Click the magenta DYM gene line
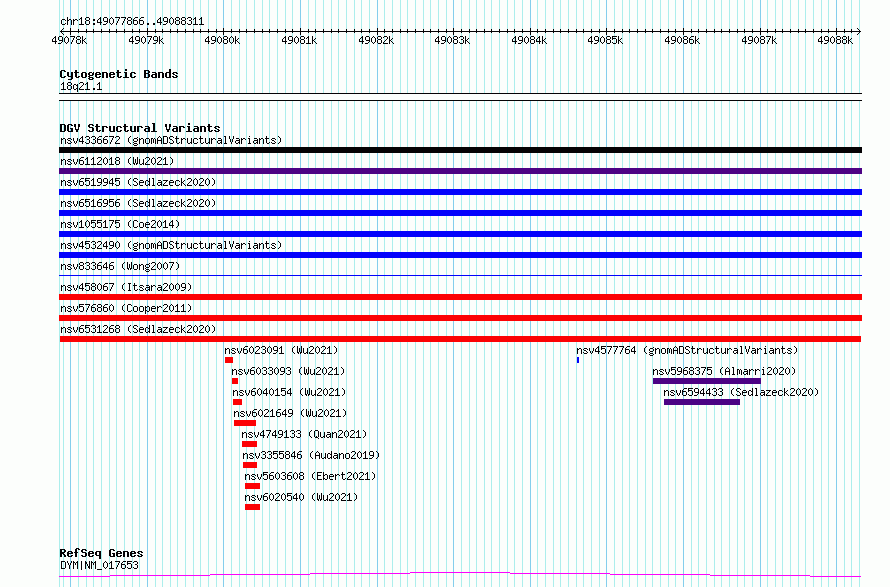Image resolution: width=890 pixels, height=587 pixels. point(460,575)
